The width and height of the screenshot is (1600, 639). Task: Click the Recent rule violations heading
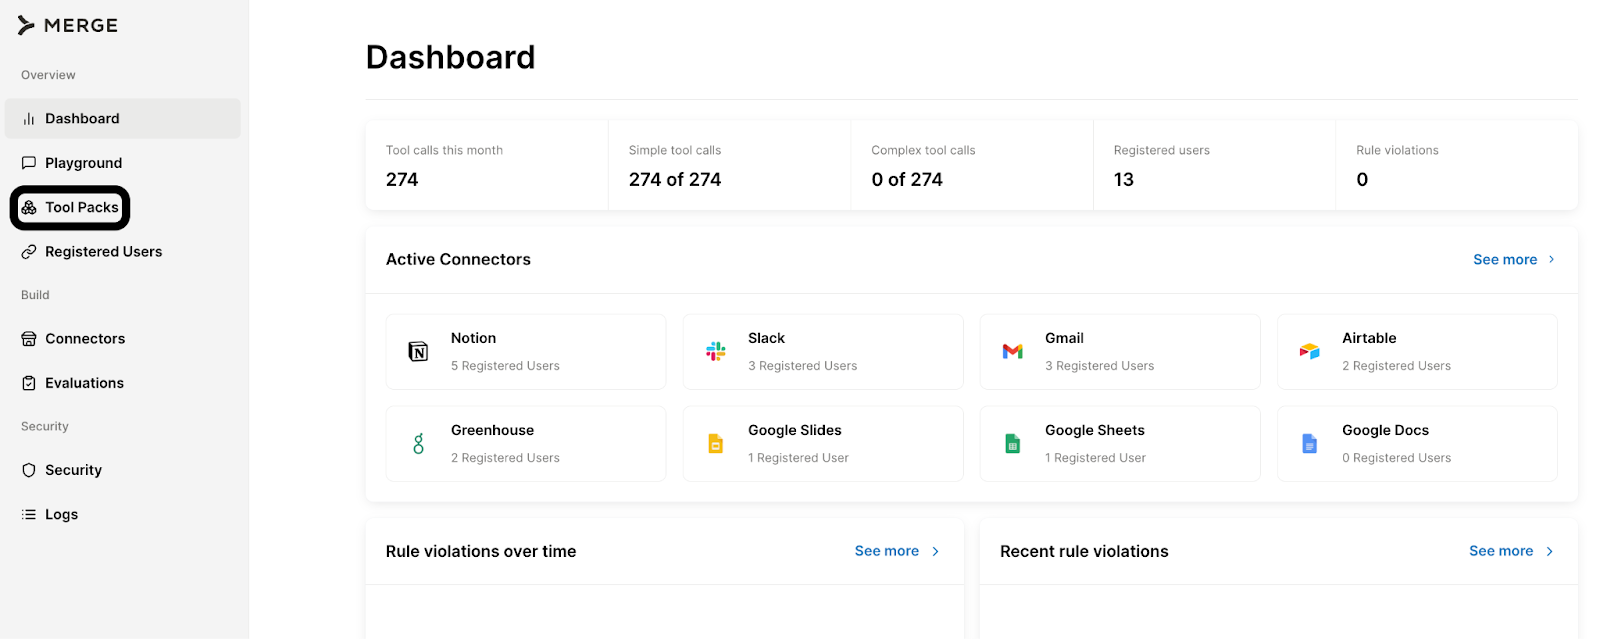tap(1084, 552)
